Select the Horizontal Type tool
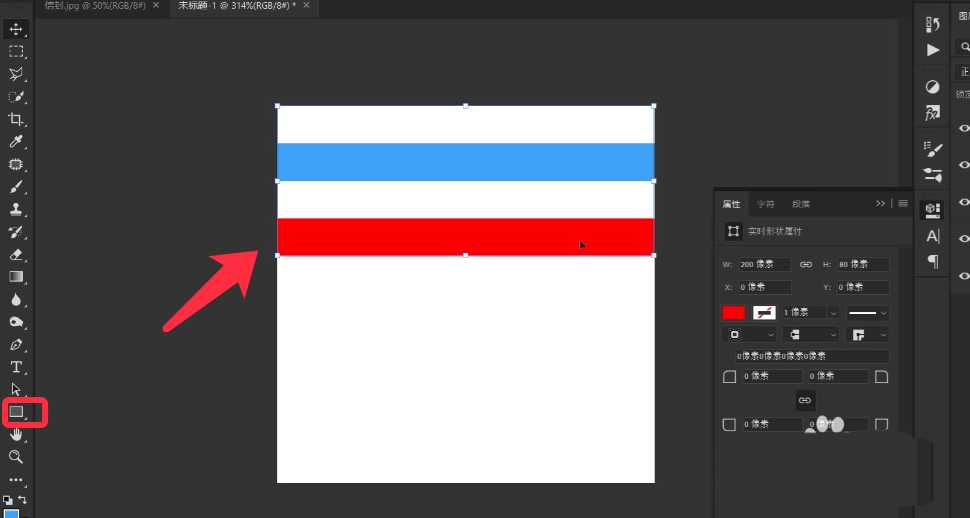 point(16,367)
